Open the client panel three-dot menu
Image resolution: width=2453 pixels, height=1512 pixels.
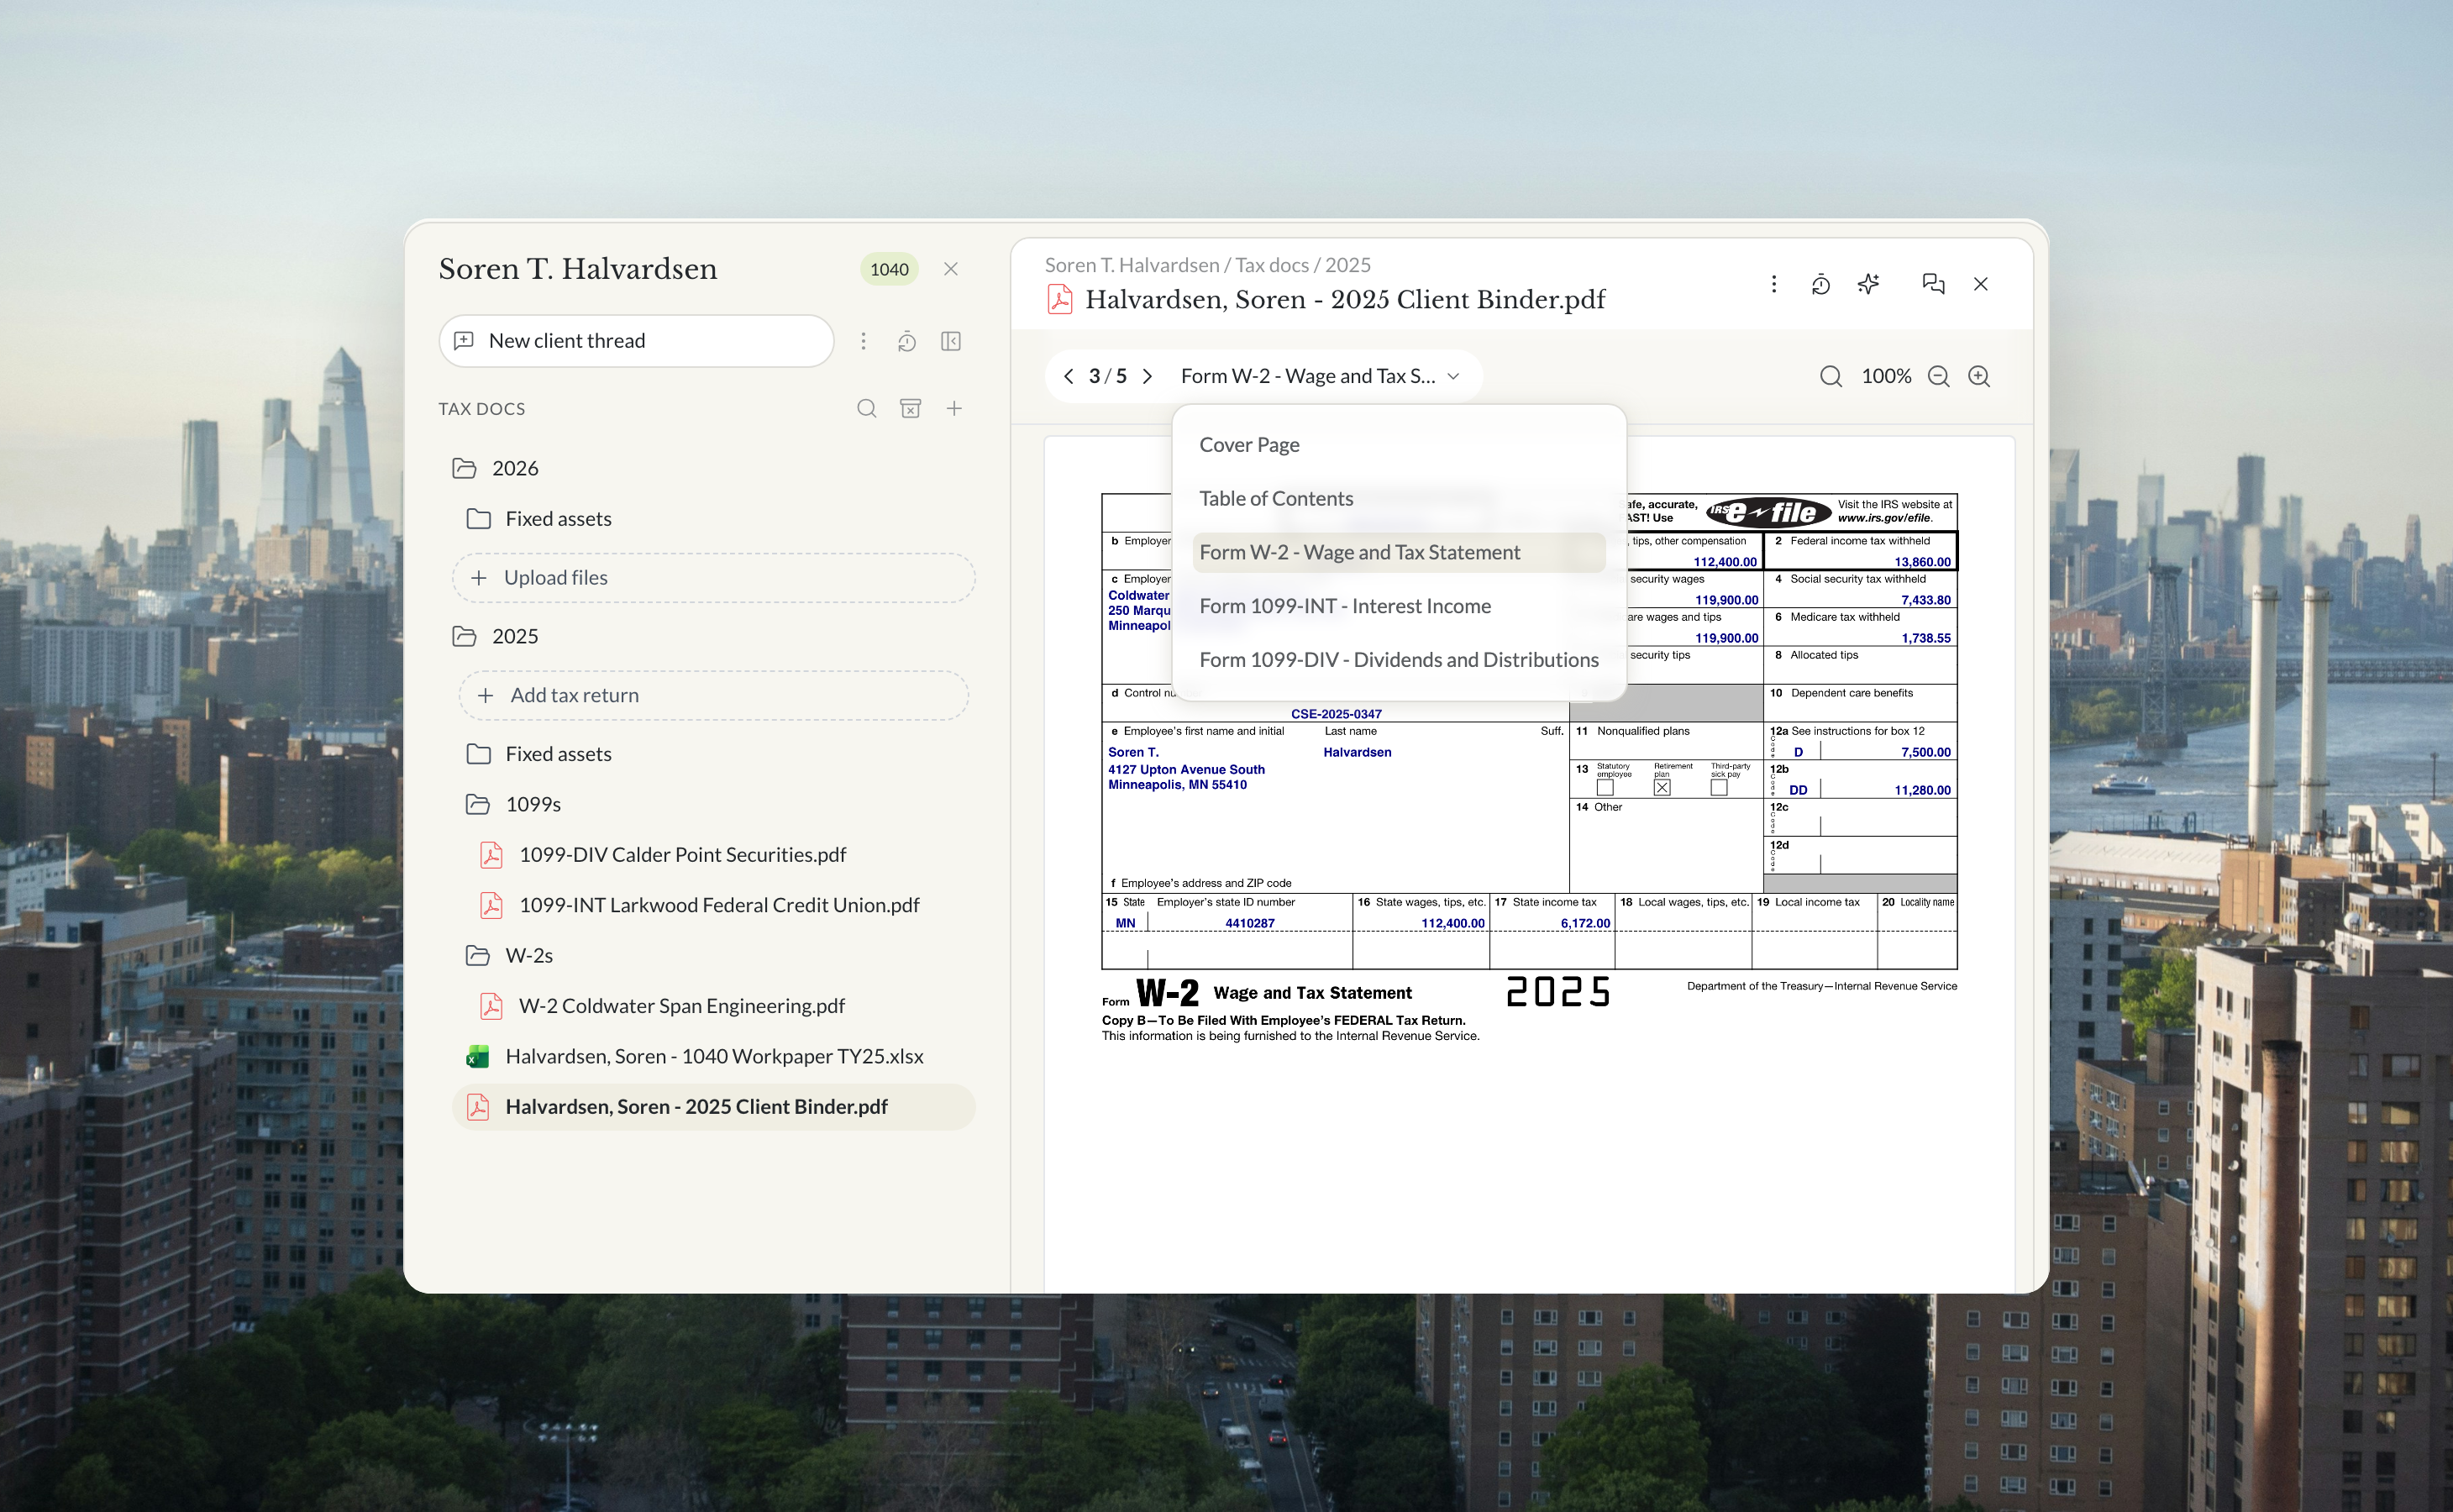(x=863, y=342)
